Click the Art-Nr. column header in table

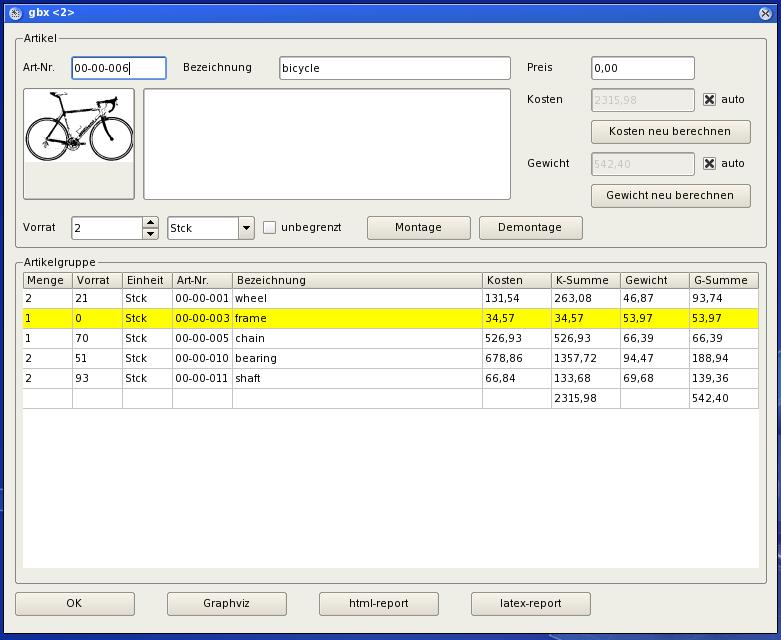[x=202, y=280]
